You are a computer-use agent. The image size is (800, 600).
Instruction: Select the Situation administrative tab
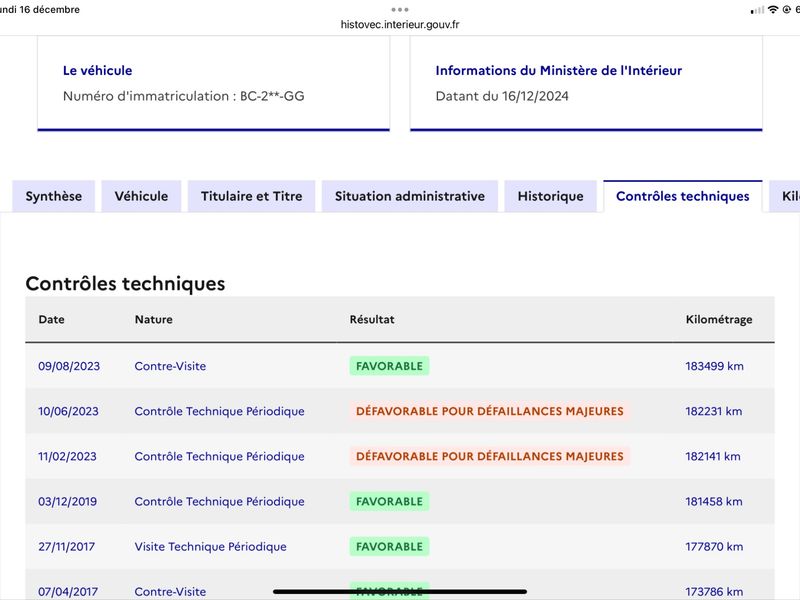coord(410,196)
